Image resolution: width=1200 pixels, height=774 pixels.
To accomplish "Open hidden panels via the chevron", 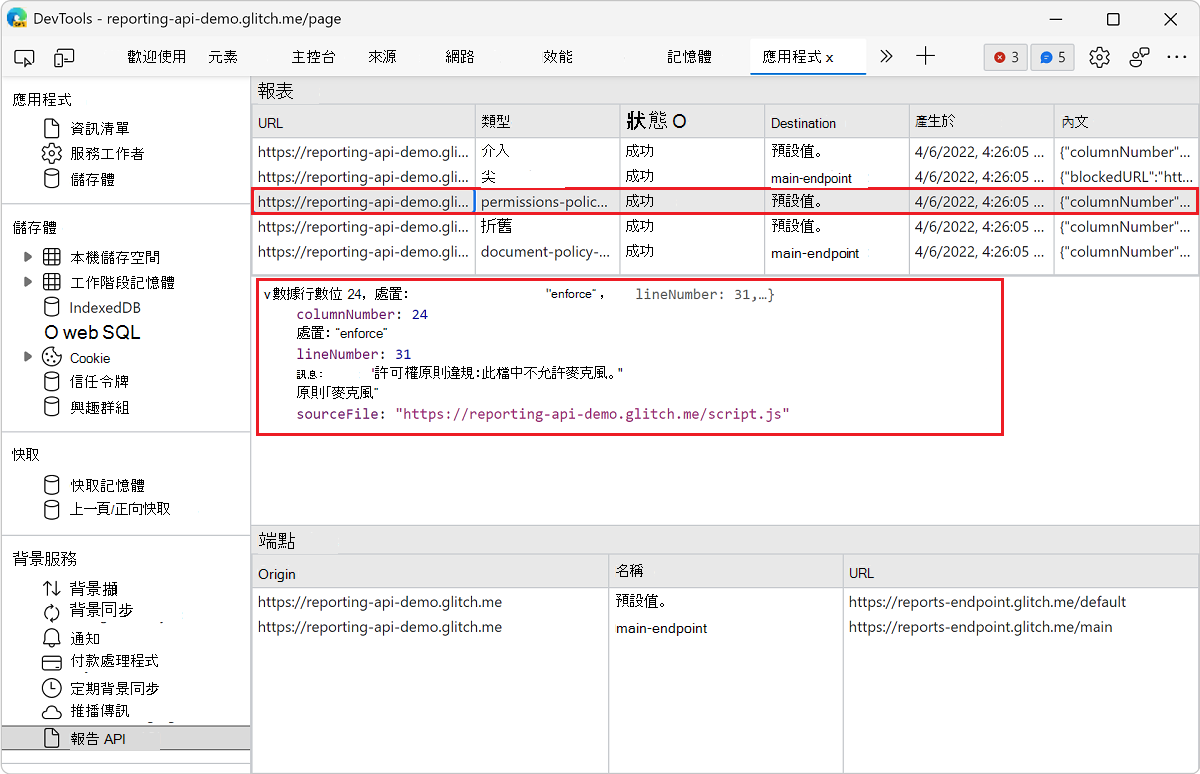I will point(885,57).
